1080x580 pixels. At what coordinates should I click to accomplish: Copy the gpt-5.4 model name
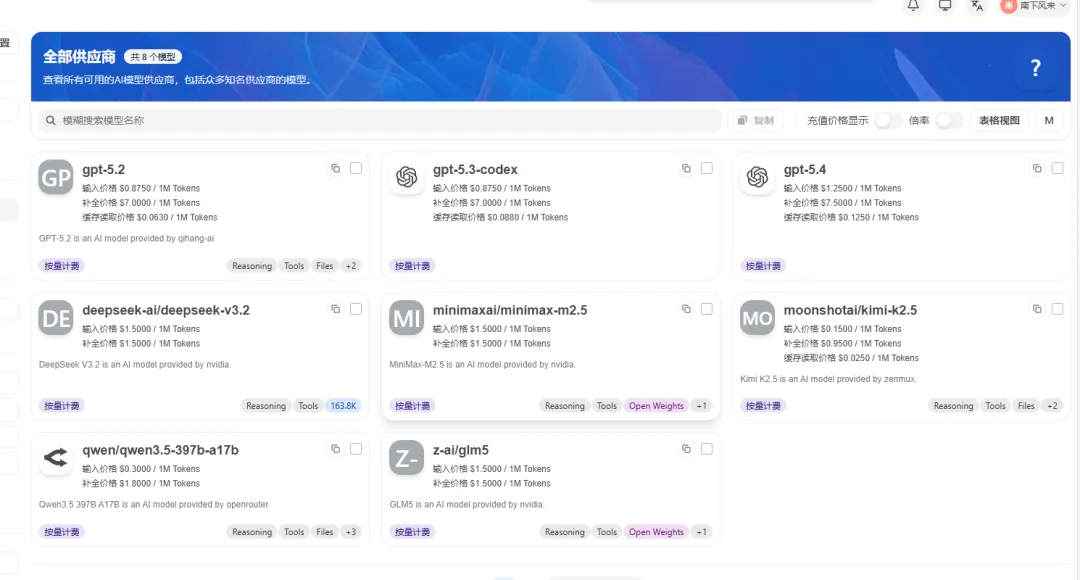[x=1037, y=168]
